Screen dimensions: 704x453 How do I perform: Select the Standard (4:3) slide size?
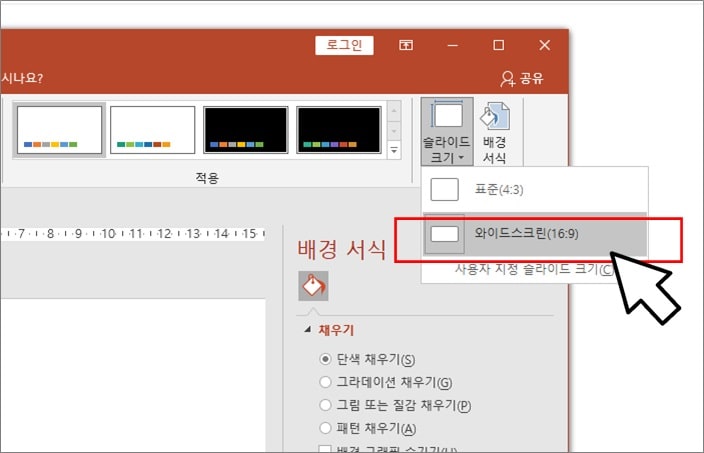tap(534, 189)
